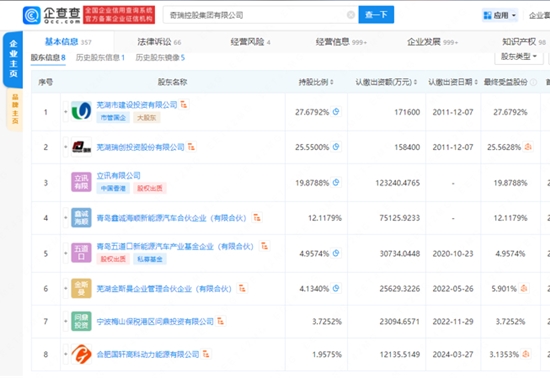Switch to the 企业发展 tab
Viewport: 550px width, 378px height.
(x=432, y=42)
